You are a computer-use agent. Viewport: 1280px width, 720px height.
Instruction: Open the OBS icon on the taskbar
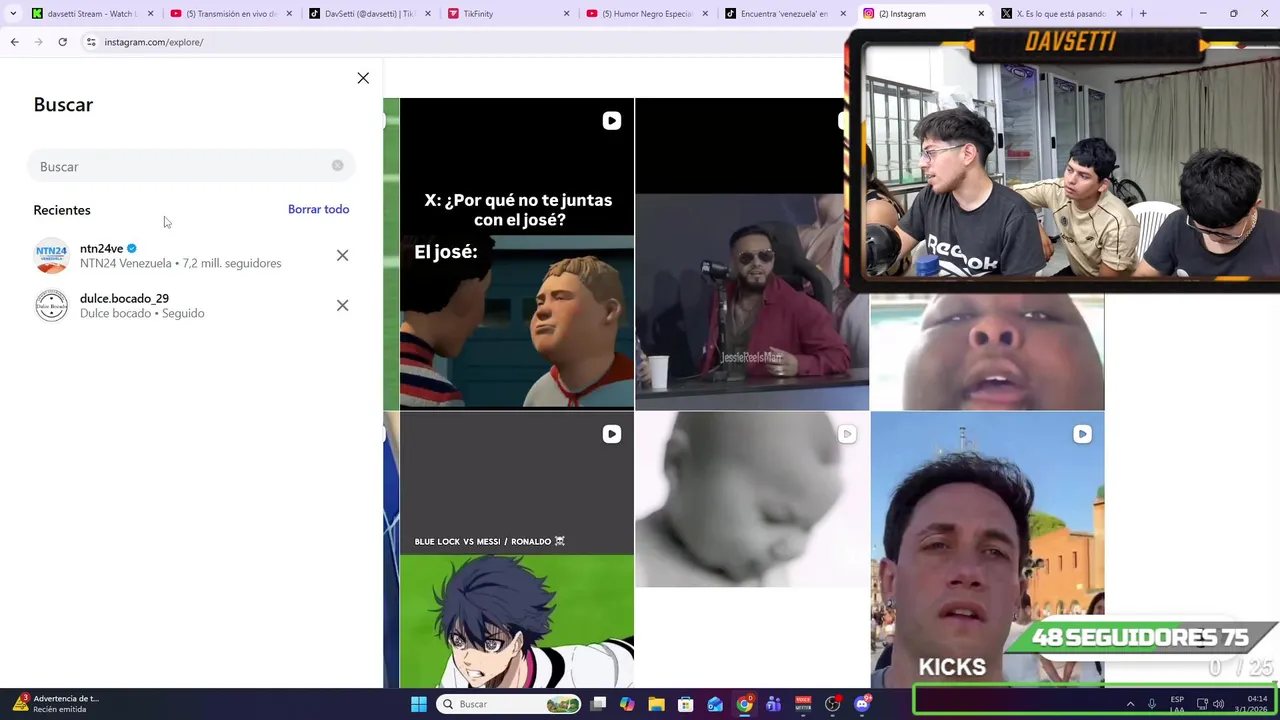[832, 704]
